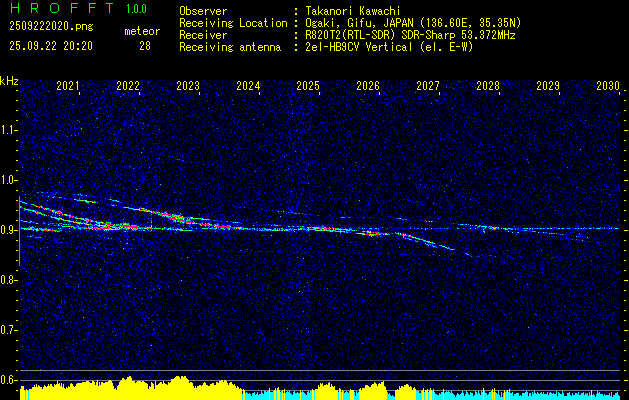Click the 1.1 kHz frequency label
Viewport: 629px width, 400px height.
(x=9, y=130)
